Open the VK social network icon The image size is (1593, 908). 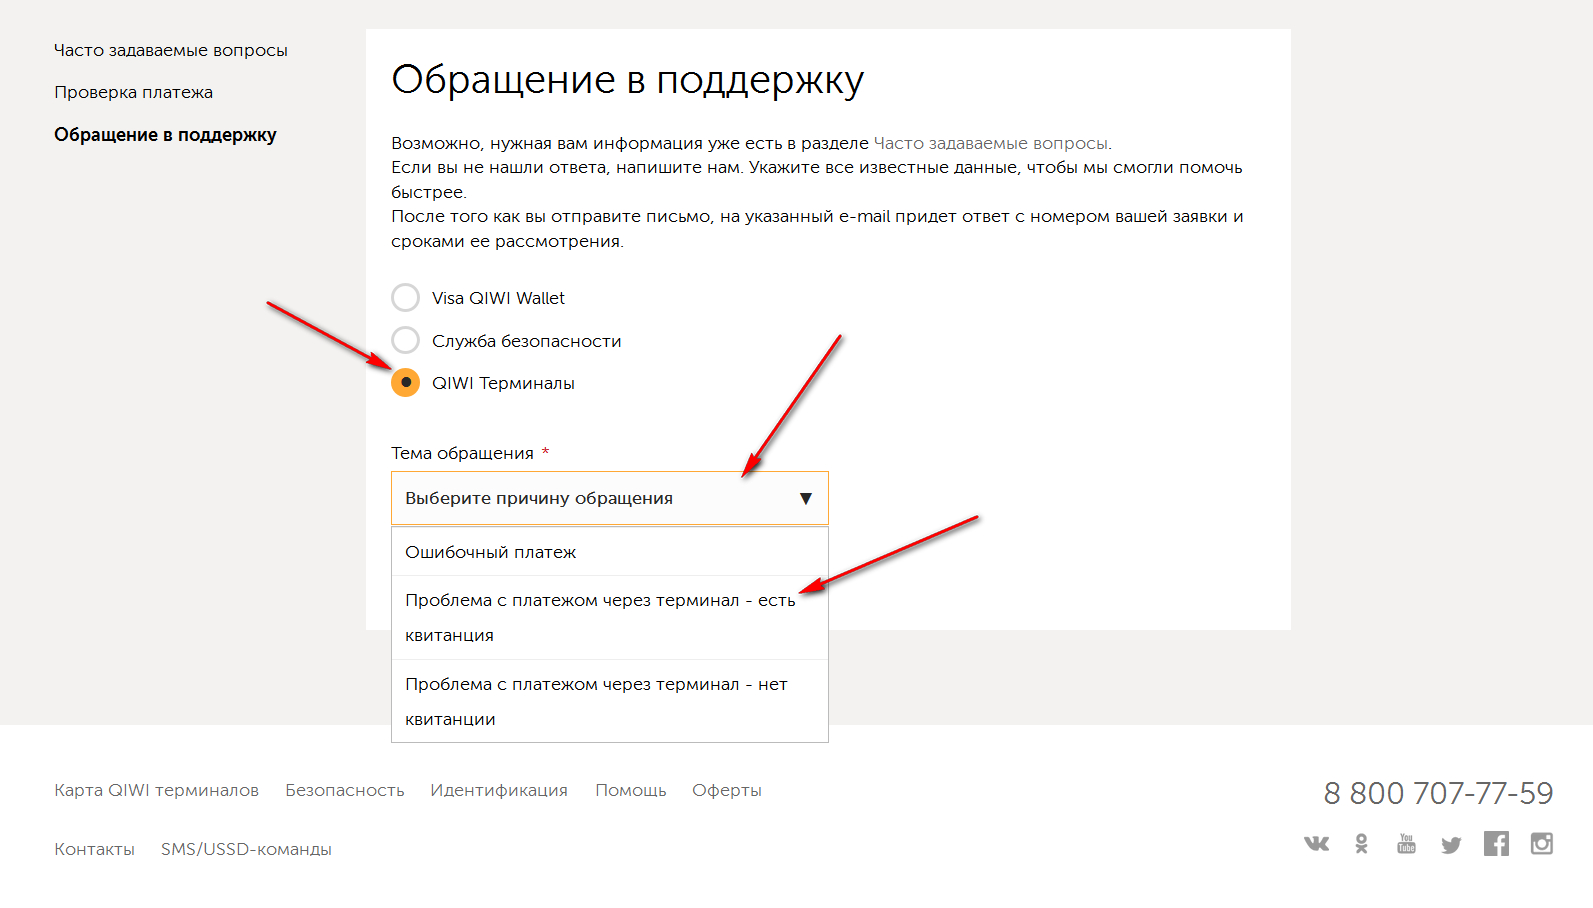click(1316, 844)
